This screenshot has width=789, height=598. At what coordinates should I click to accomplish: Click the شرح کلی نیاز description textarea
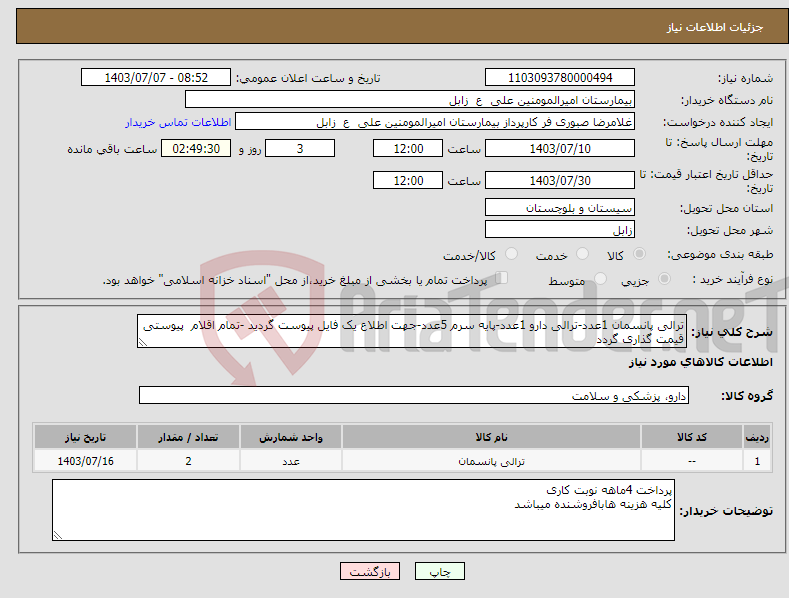tap(412, 332)
